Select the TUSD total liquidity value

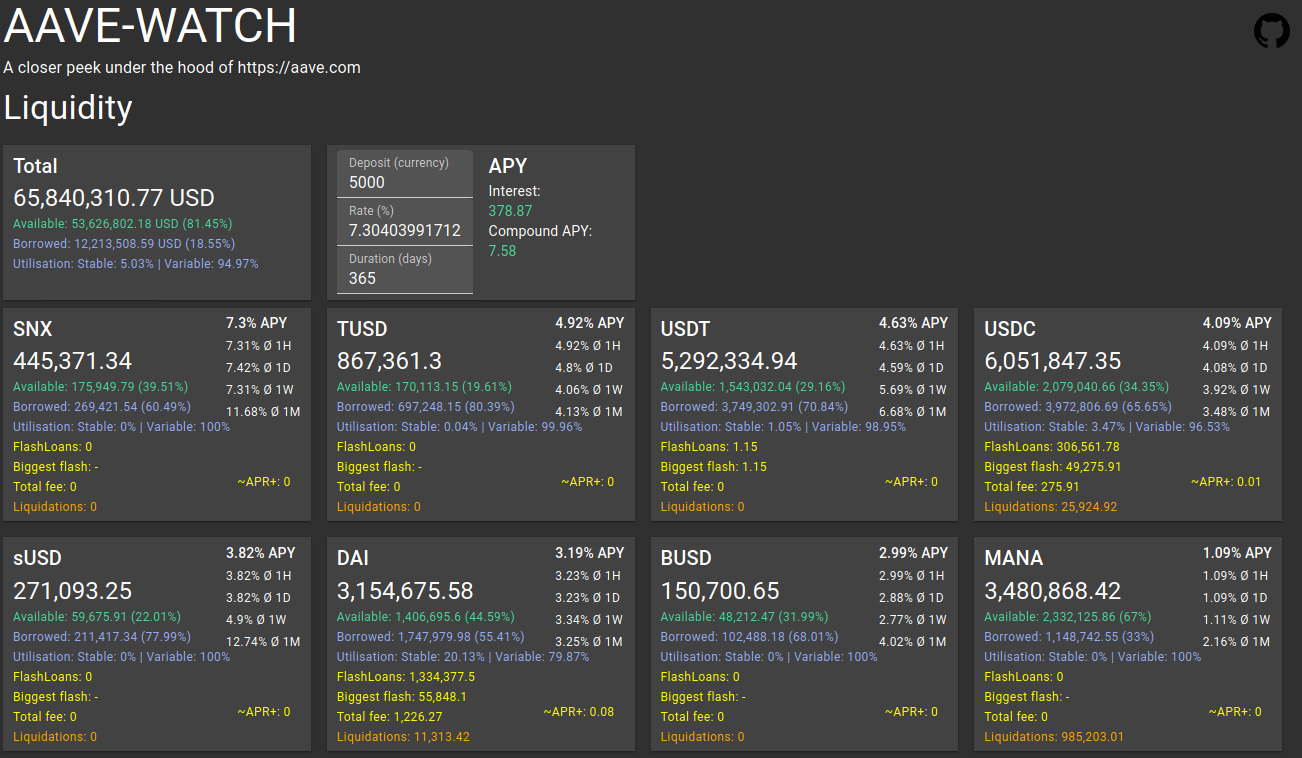(x=388, y=361)
